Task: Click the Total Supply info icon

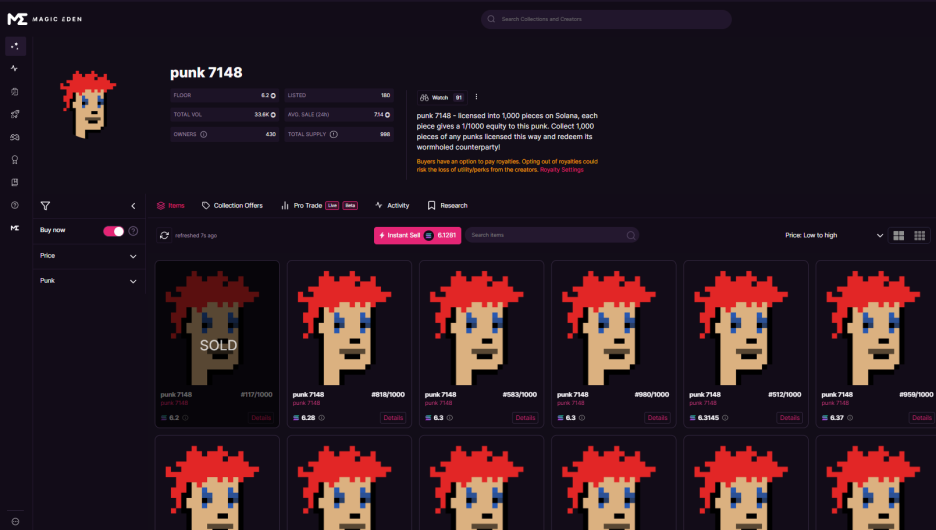Action: (334, 134)
